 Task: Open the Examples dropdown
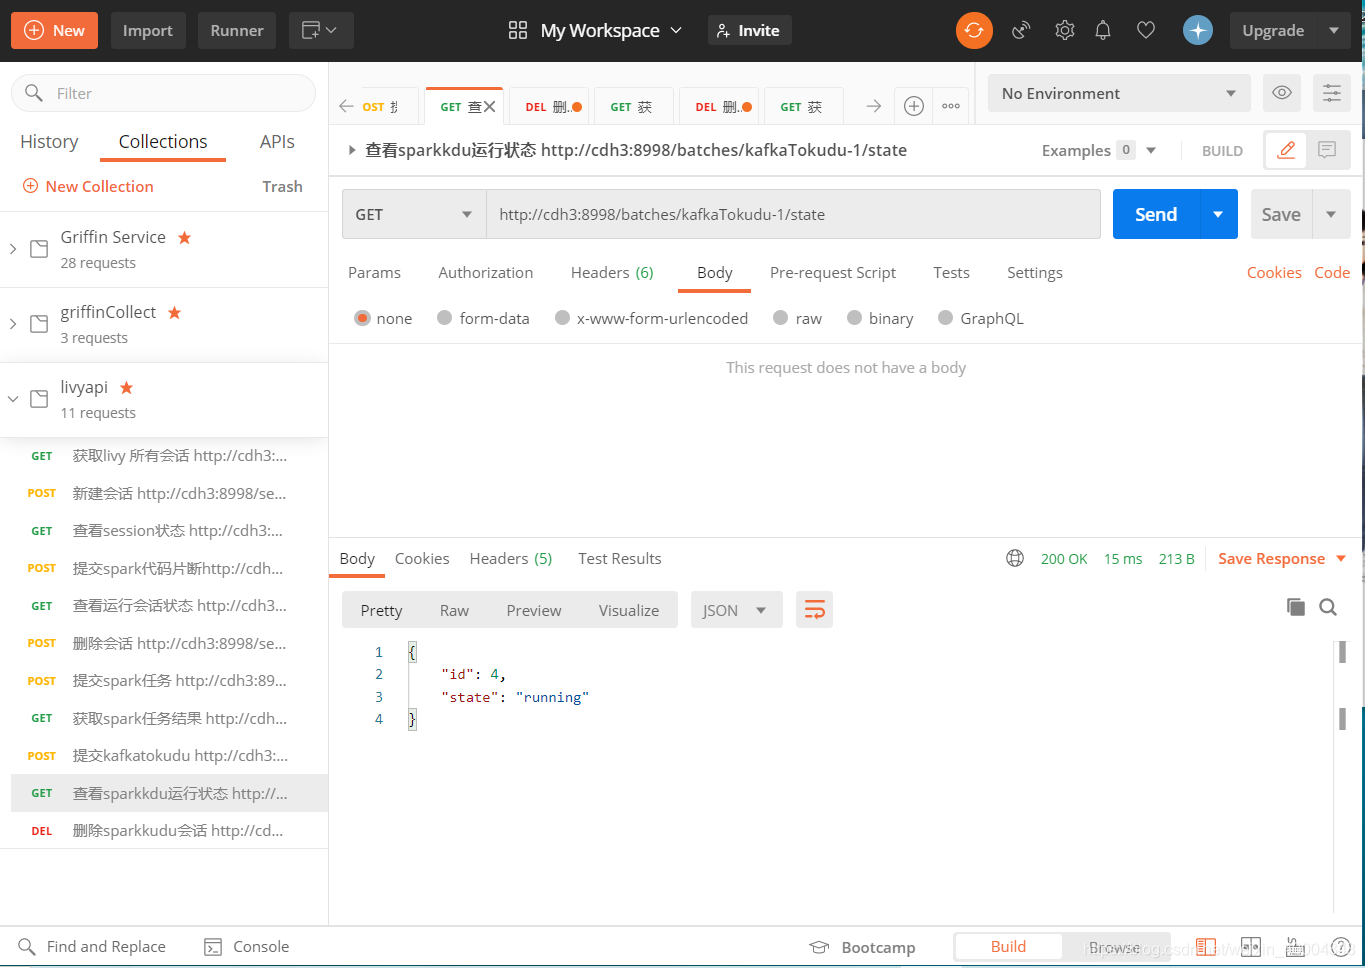point(1098,150)
